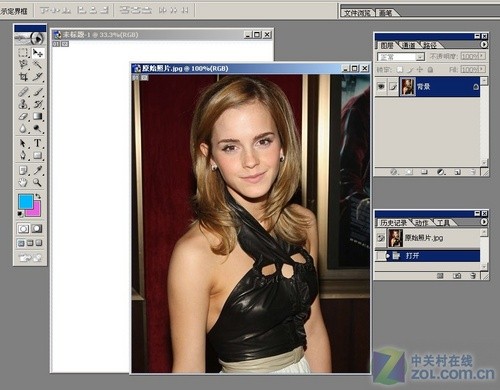Toggle history snapshot source box for 原始照片.jpg

(380, 238)
